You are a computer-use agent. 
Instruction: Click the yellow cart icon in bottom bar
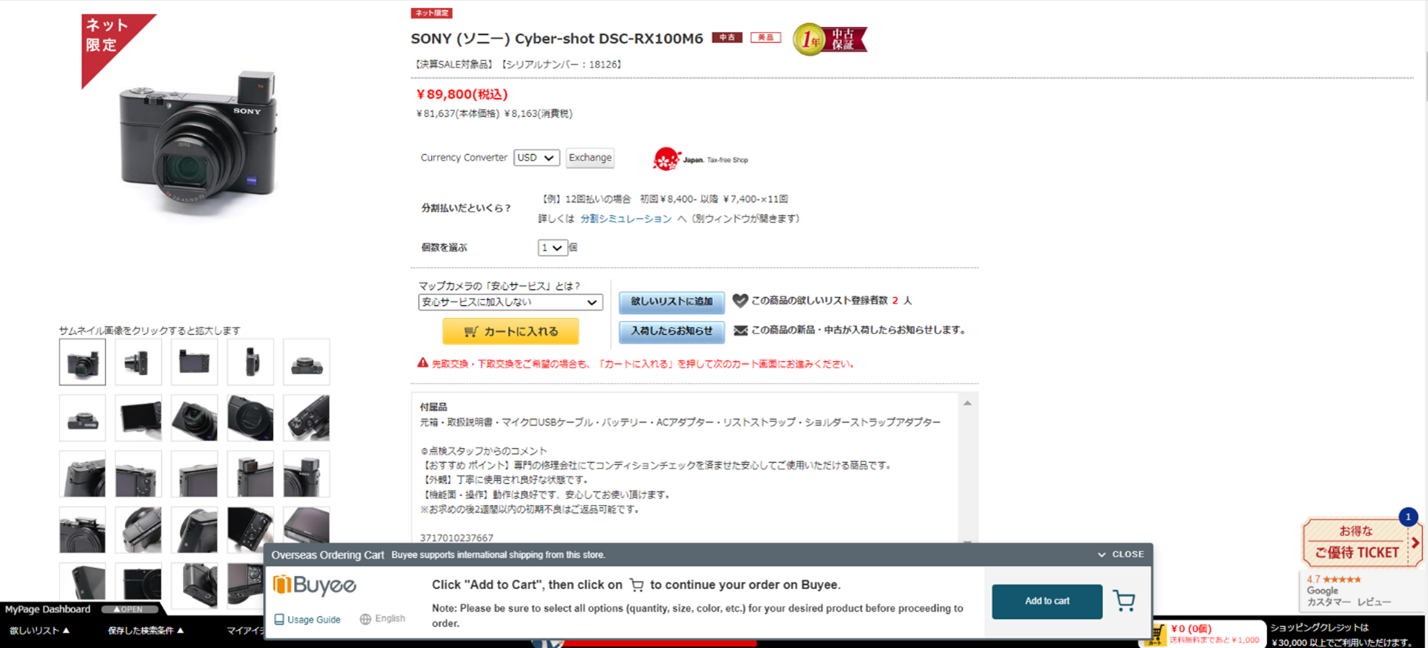[1157, 634]
